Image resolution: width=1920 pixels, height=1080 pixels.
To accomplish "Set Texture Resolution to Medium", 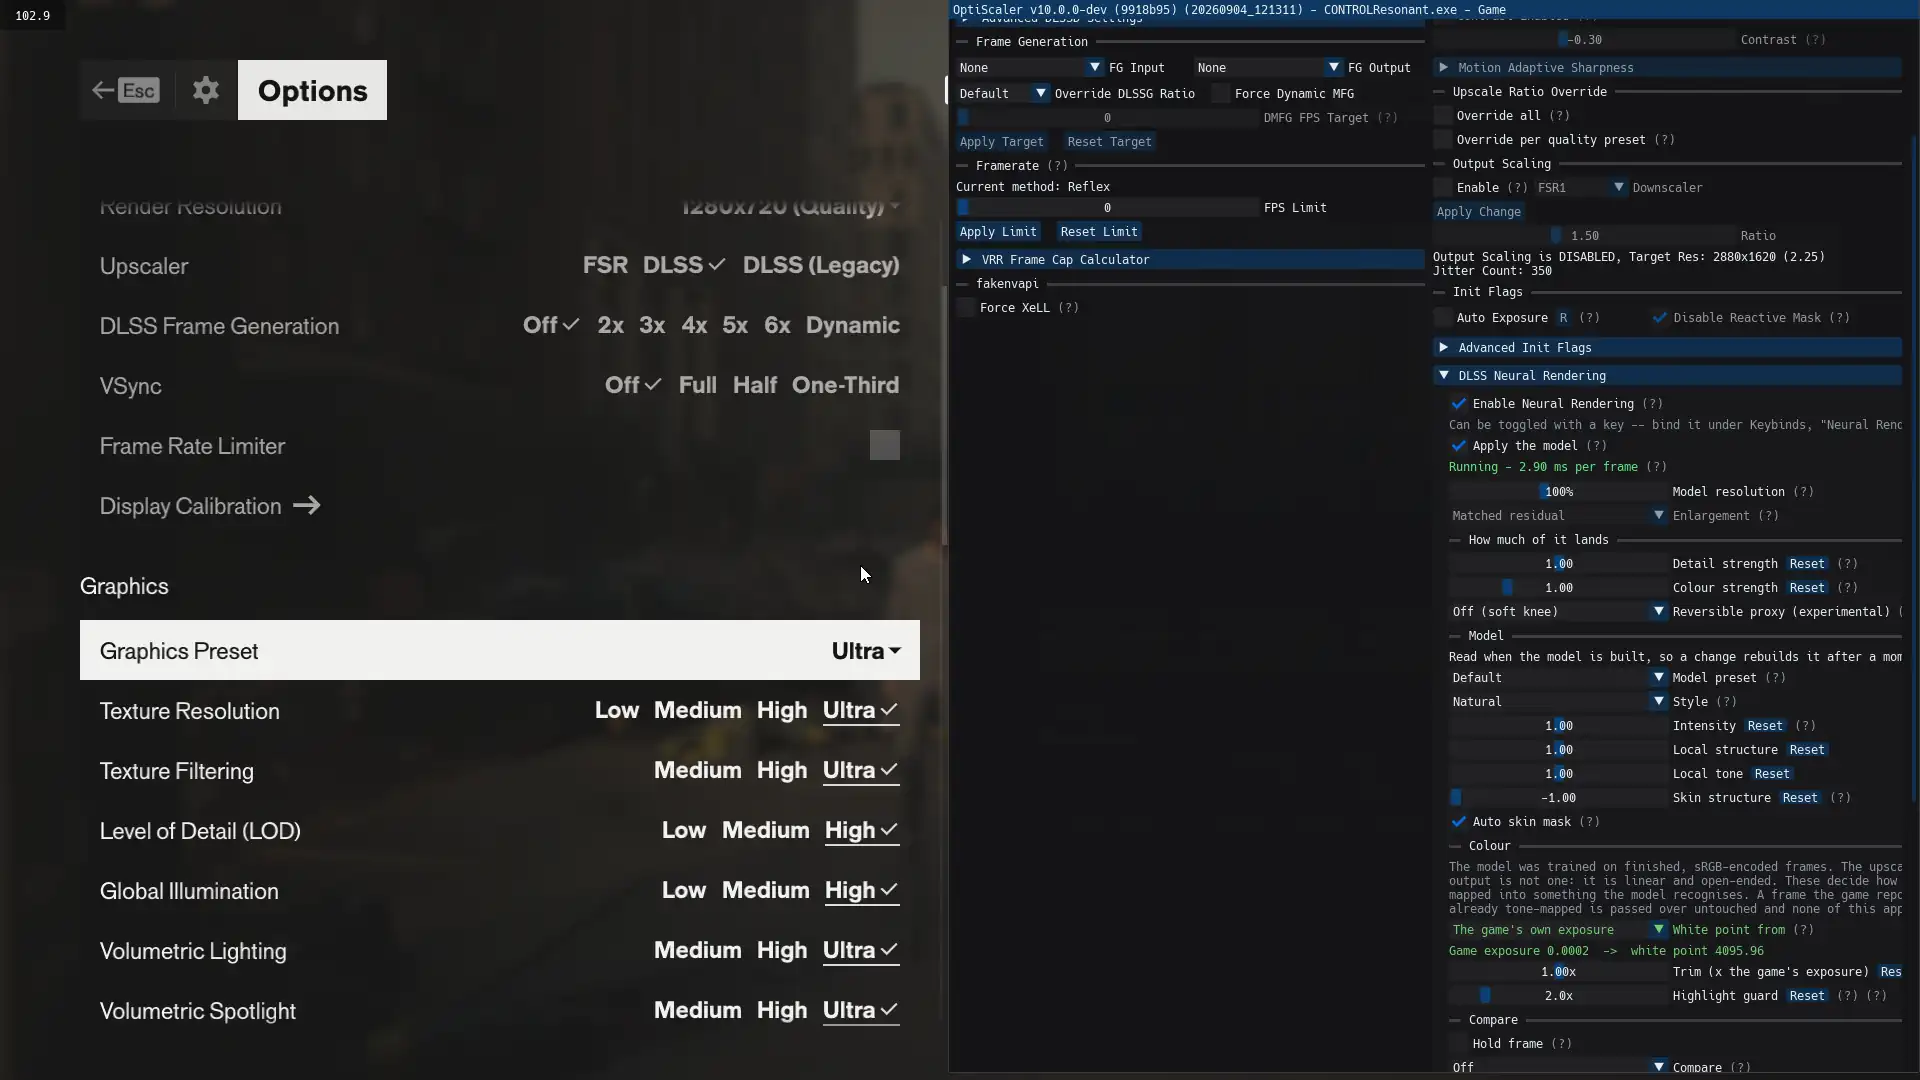I will tap(697, 710).
